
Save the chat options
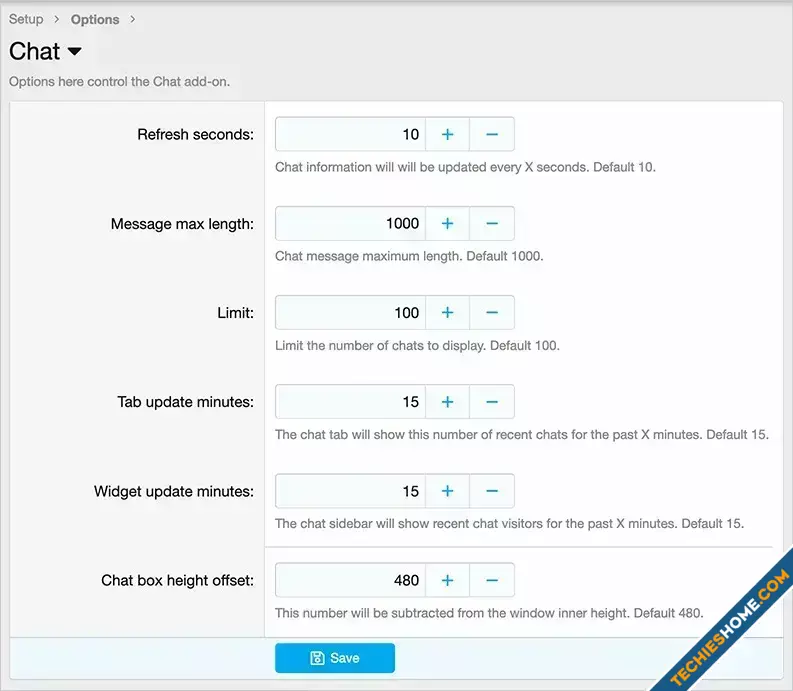pyautogui.click(x=335, y=658)
